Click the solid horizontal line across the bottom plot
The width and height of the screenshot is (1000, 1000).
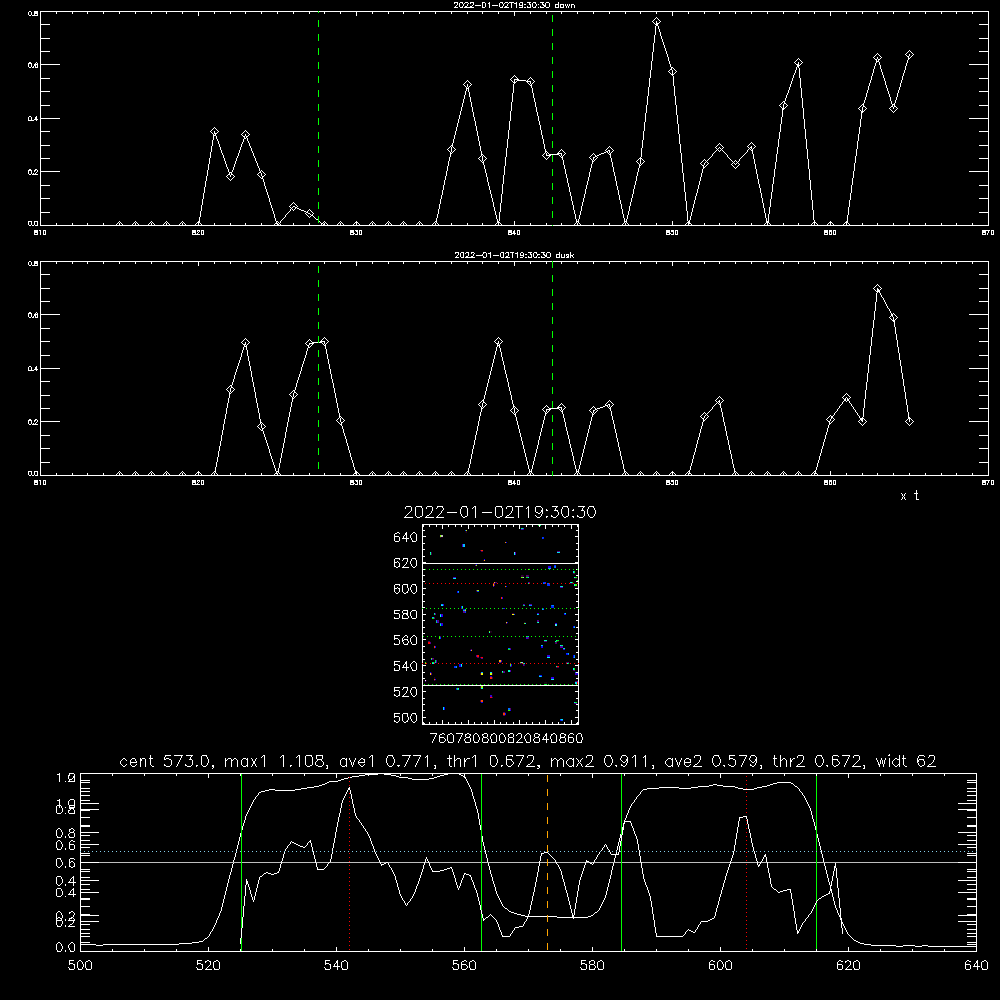[528, 862]
